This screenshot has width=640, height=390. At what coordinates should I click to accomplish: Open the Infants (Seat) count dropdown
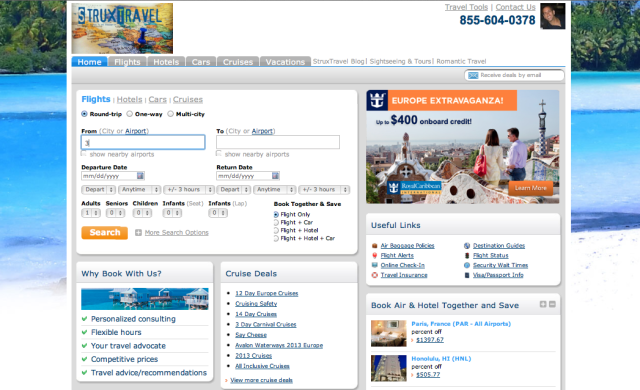tap(172, 213)
